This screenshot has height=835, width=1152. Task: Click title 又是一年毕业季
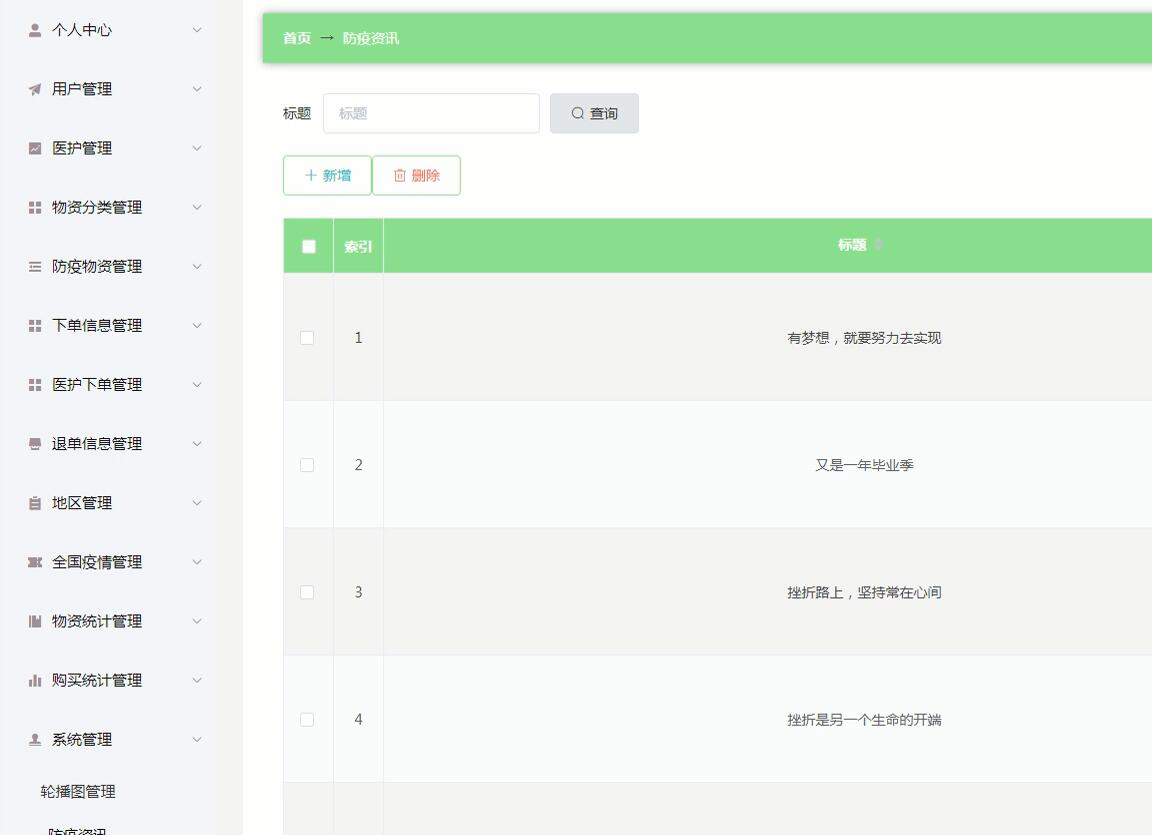click(864, 465)
